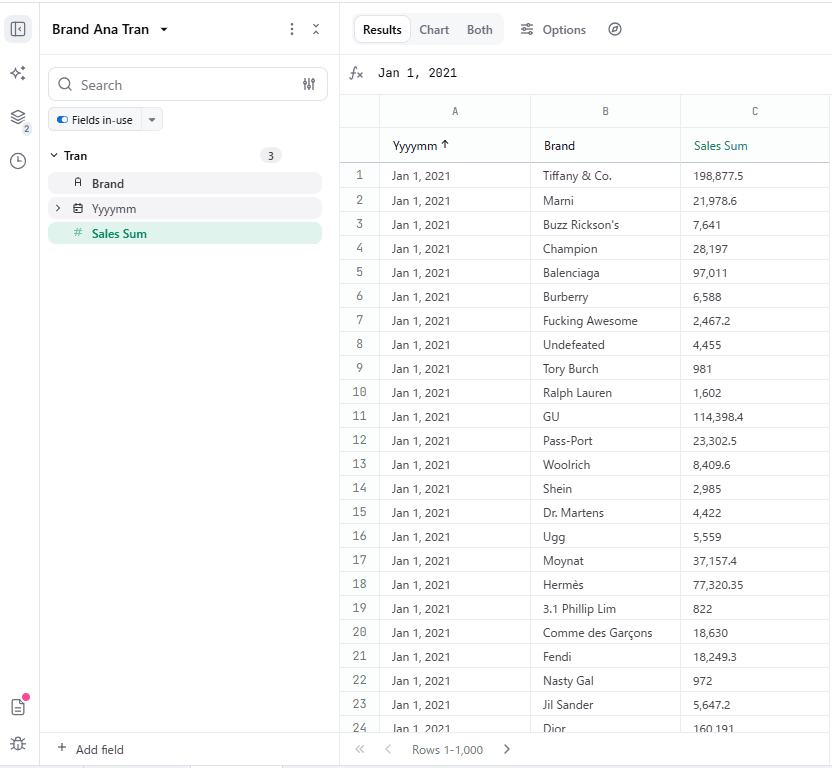Toggle Fields in-use switch

(x=62, y=120)
